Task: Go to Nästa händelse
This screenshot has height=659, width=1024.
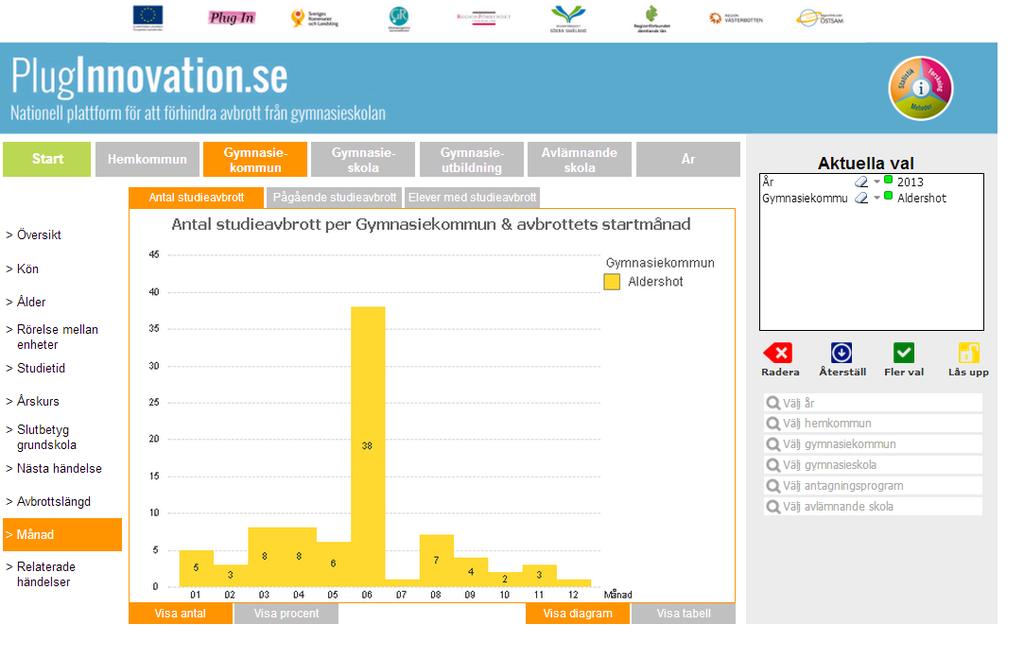Action: point(59,468)
